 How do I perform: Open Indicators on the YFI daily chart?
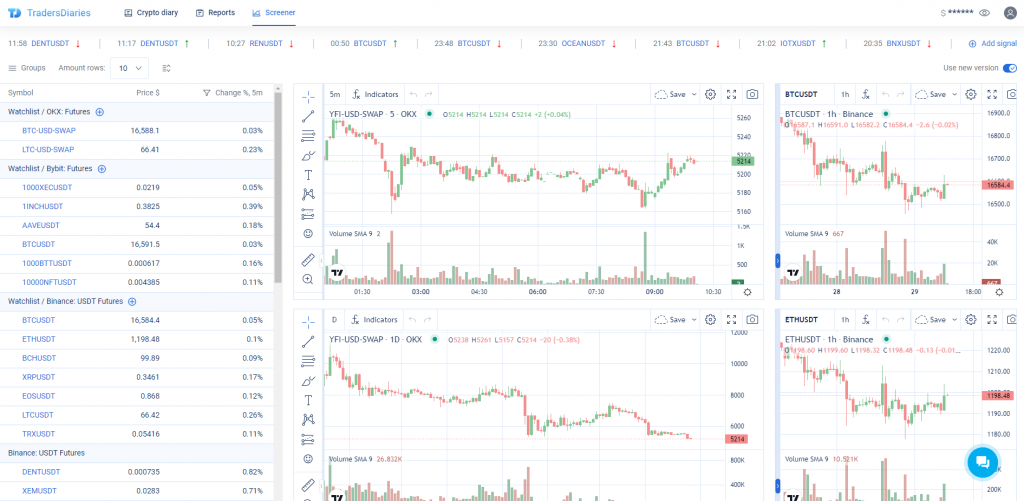pyautogui.click(x=374, y=320)
